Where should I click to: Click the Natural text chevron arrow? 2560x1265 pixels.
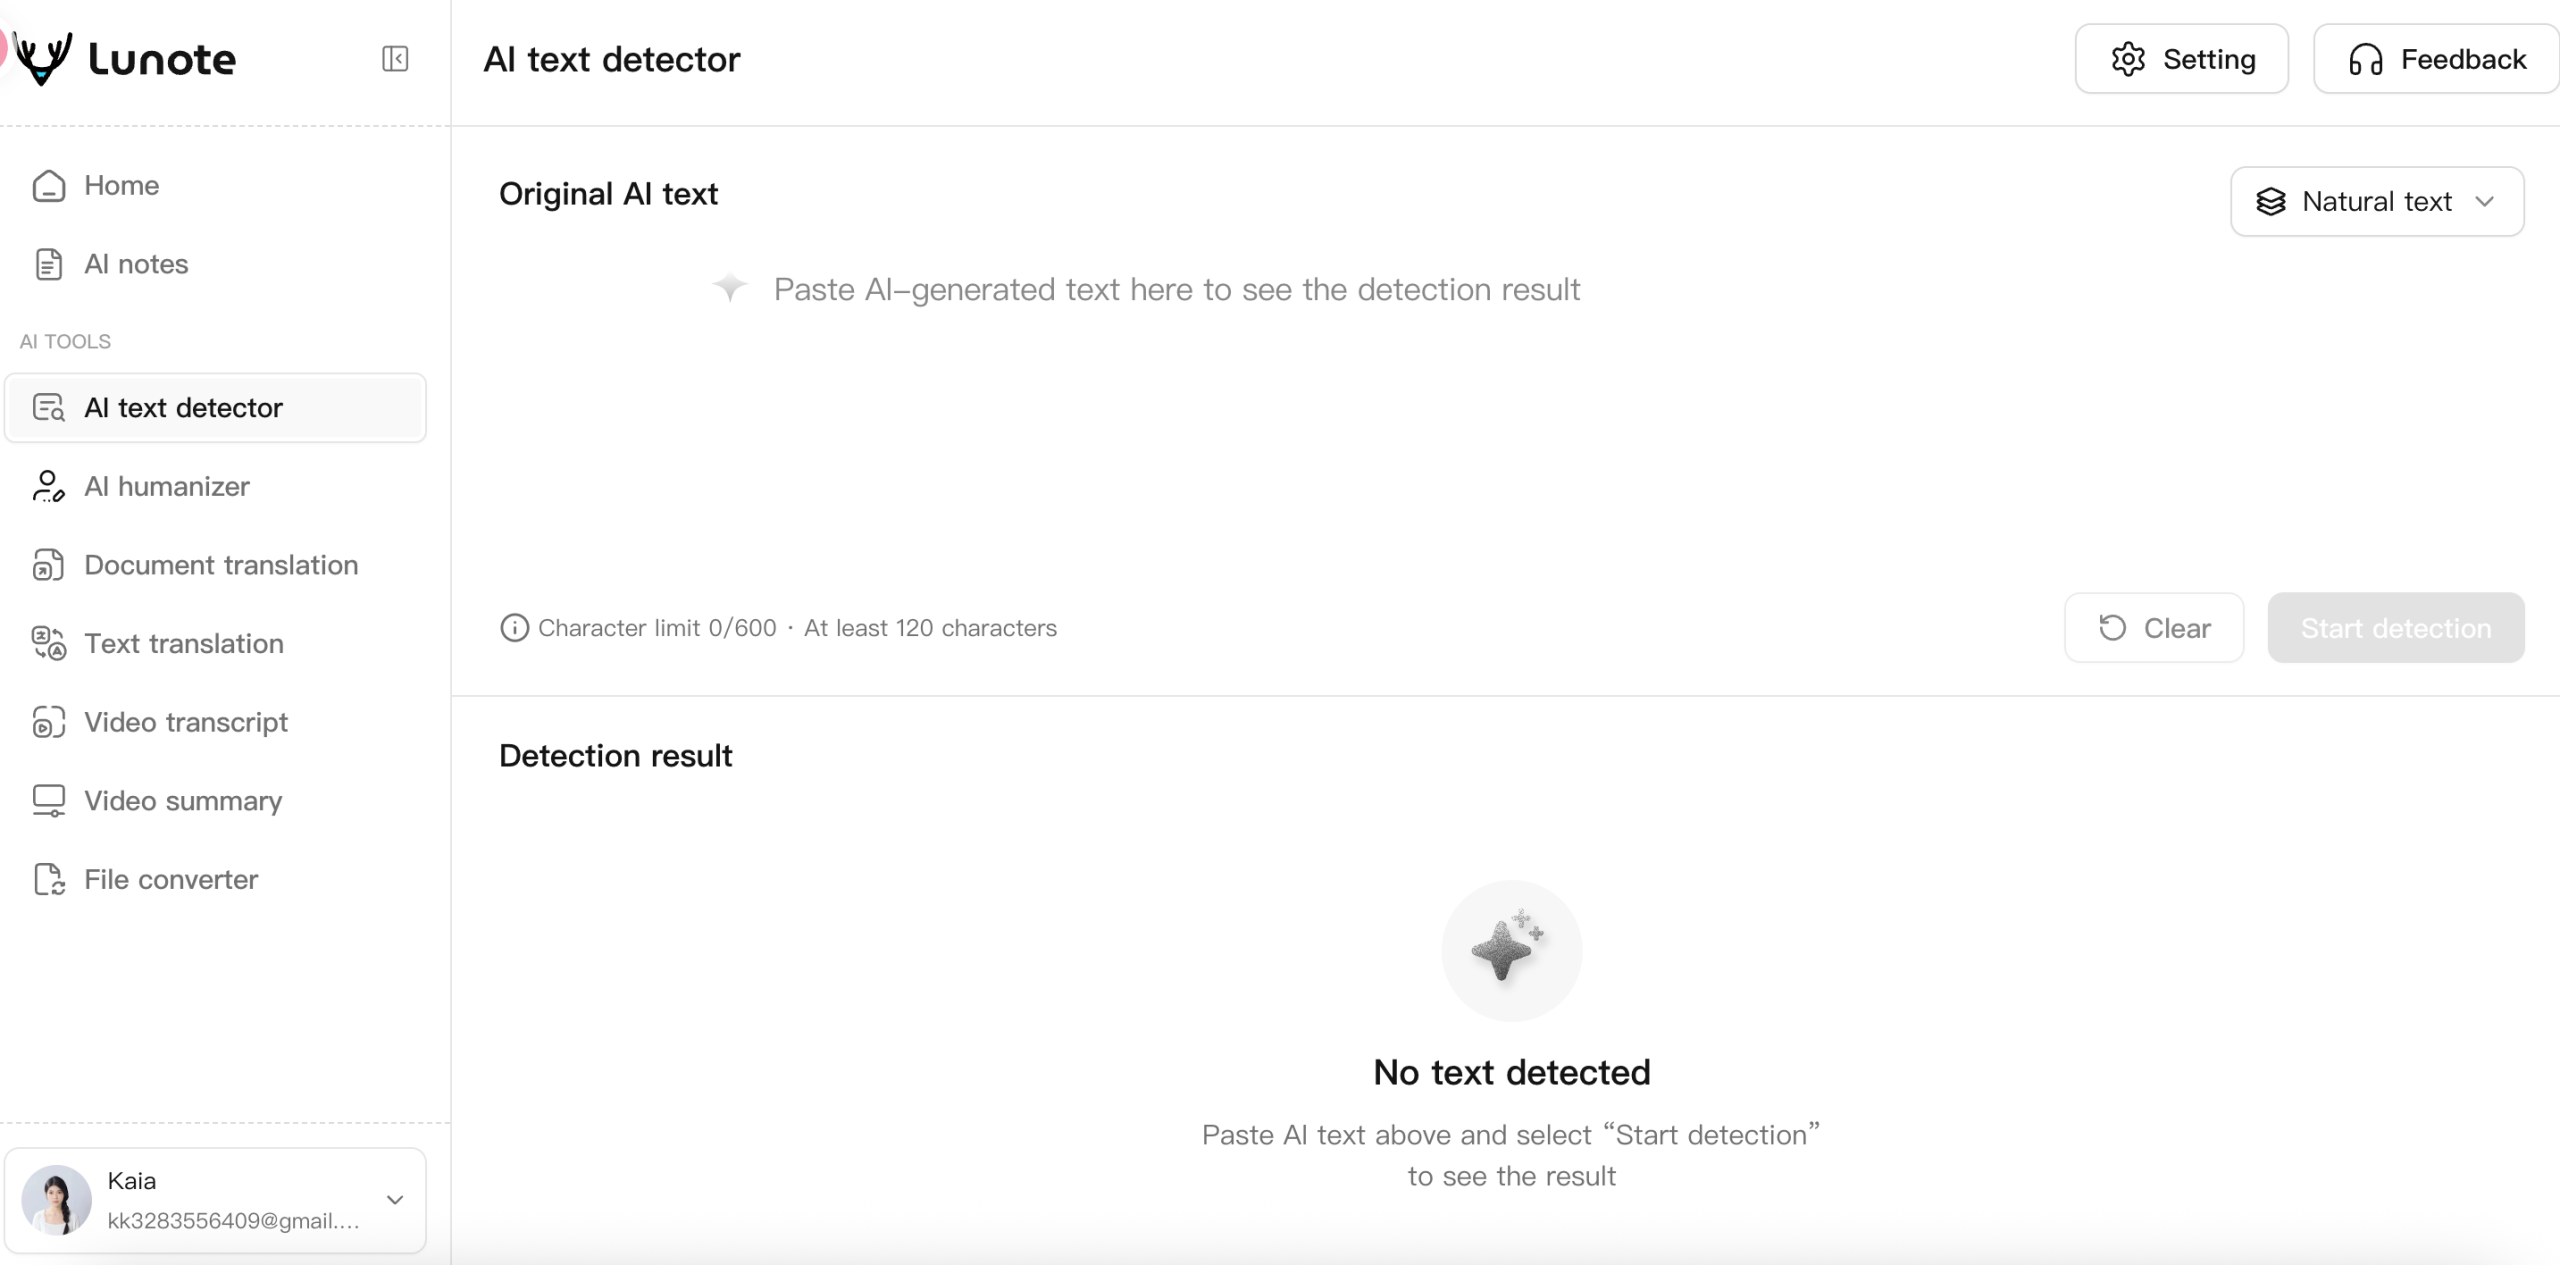point(2485,201)
